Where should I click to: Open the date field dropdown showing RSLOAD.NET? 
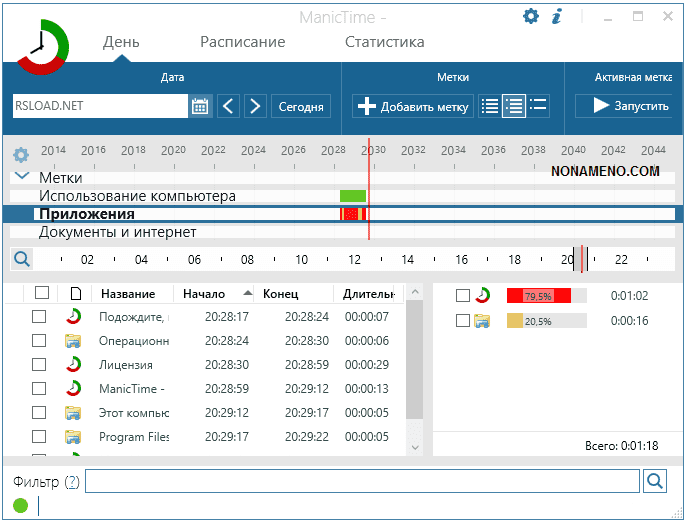tap(100, 106)
